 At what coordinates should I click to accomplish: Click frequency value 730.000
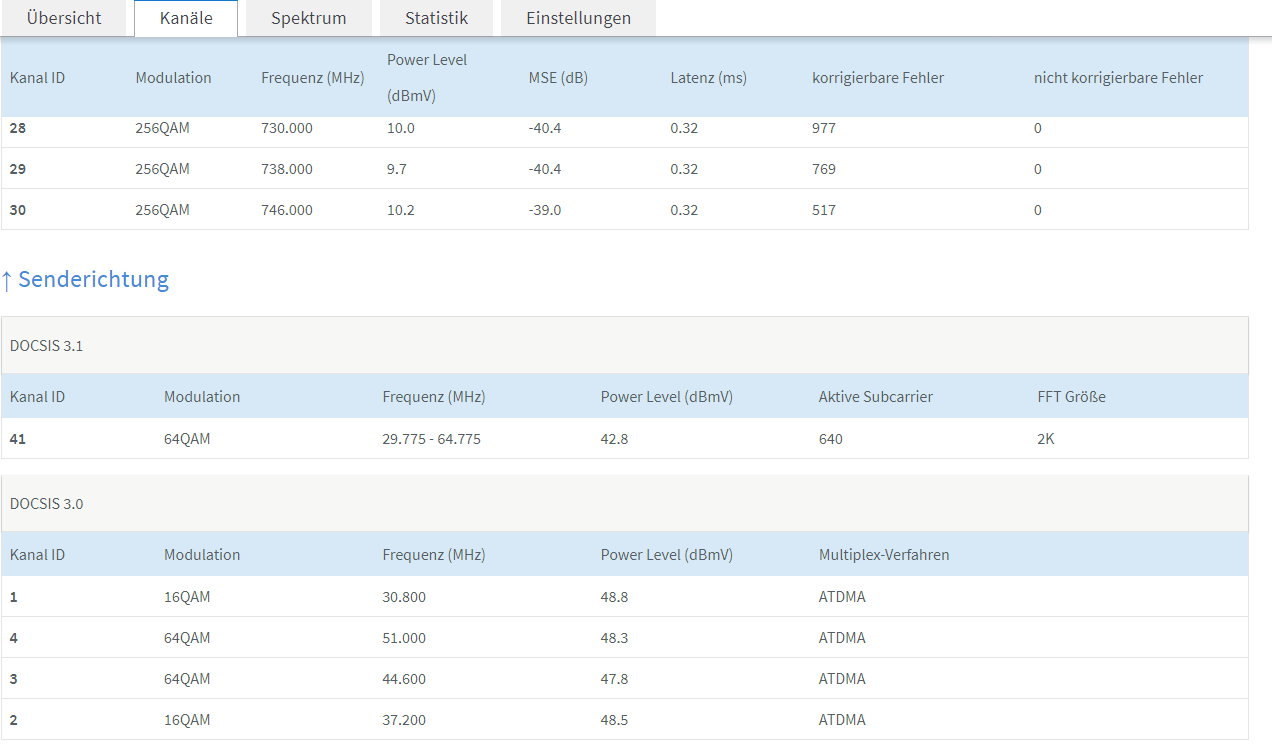click(287, 128)
